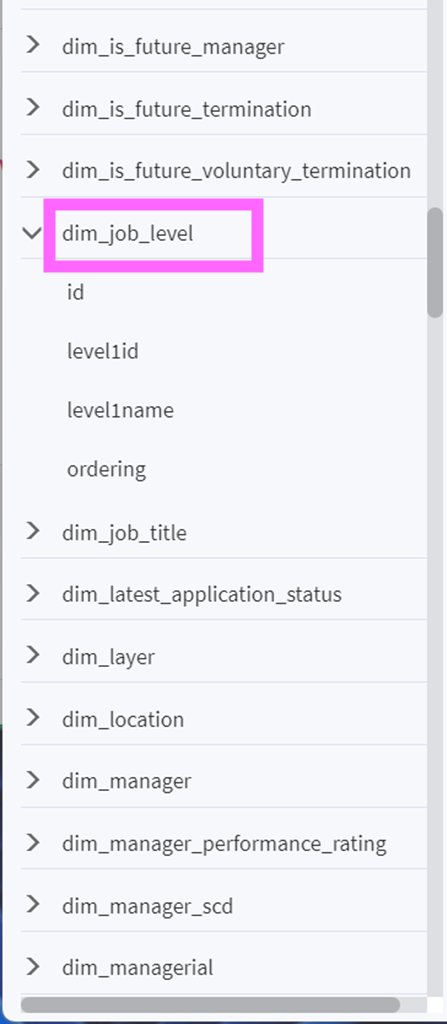Expand the dim_layer chevron

(x=33, y=655)
